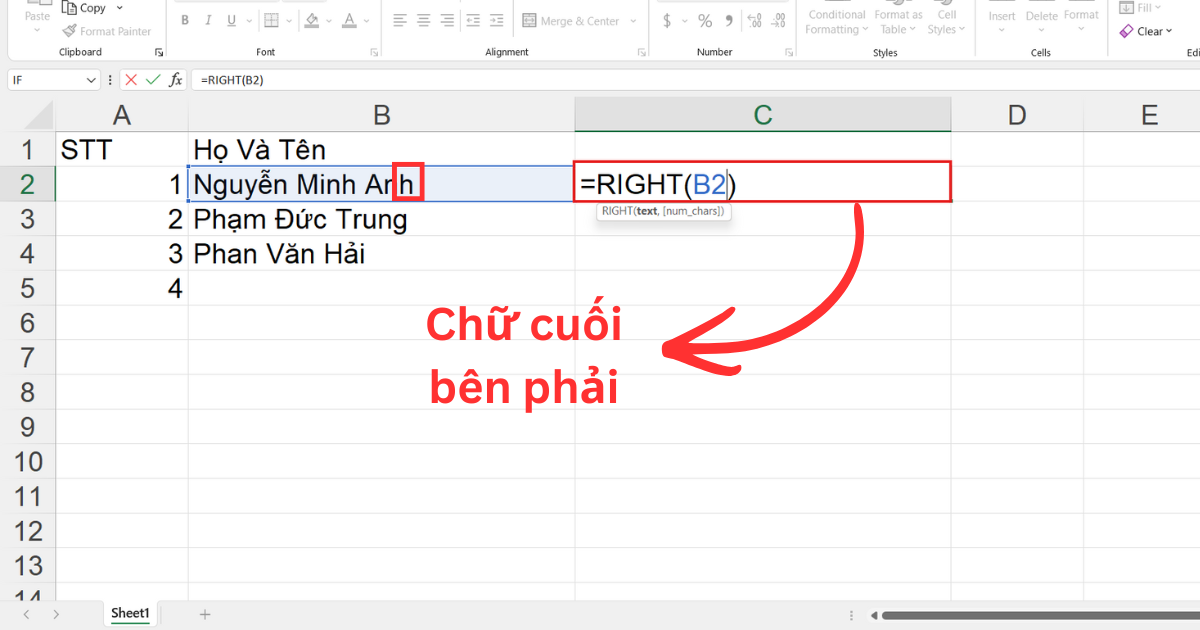
Task: Click the Copy icon
Action: [68, 7]
